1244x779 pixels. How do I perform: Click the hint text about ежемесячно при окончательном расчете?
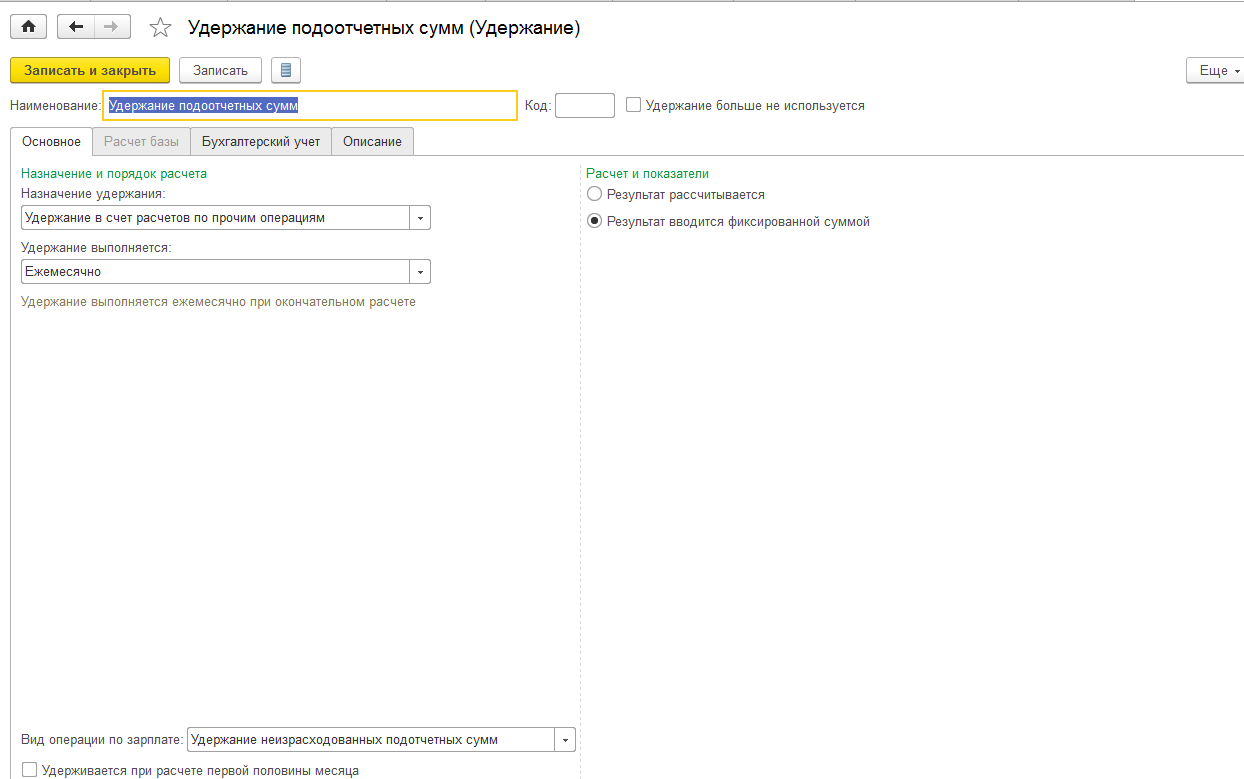click(x=218, y=301)
